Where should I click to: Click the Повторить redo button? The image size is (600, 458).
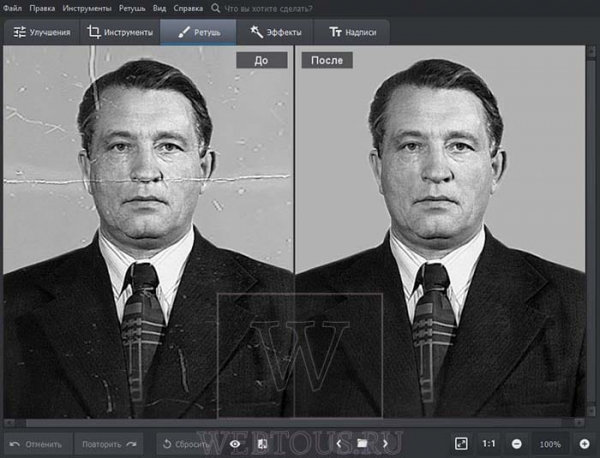[109, 444]
